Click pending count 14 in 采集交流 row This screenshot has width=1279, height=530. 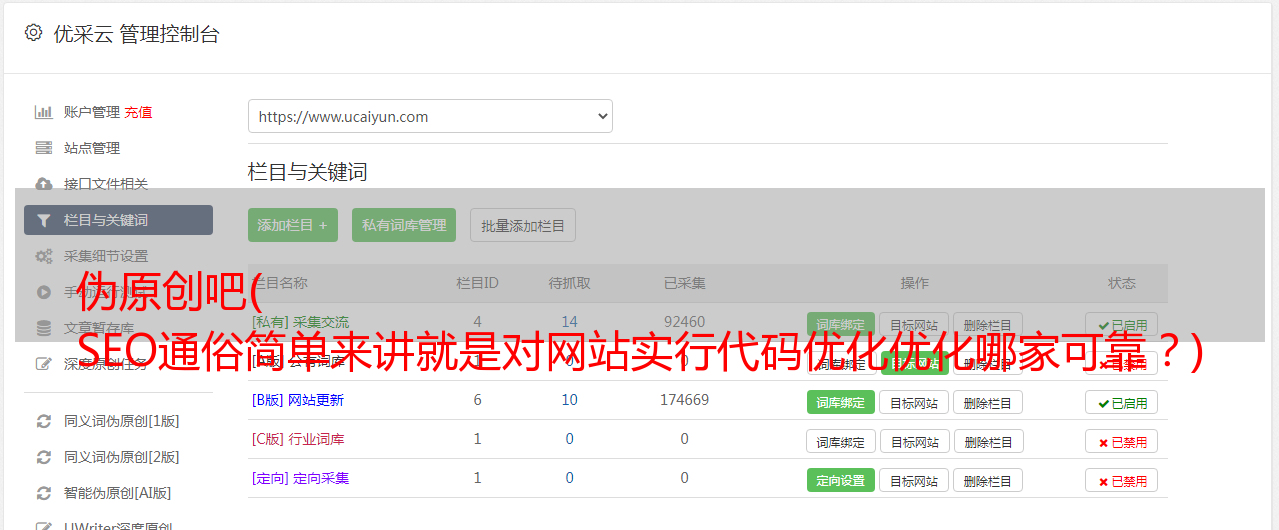pyautogui.click(x=570, y=322)
